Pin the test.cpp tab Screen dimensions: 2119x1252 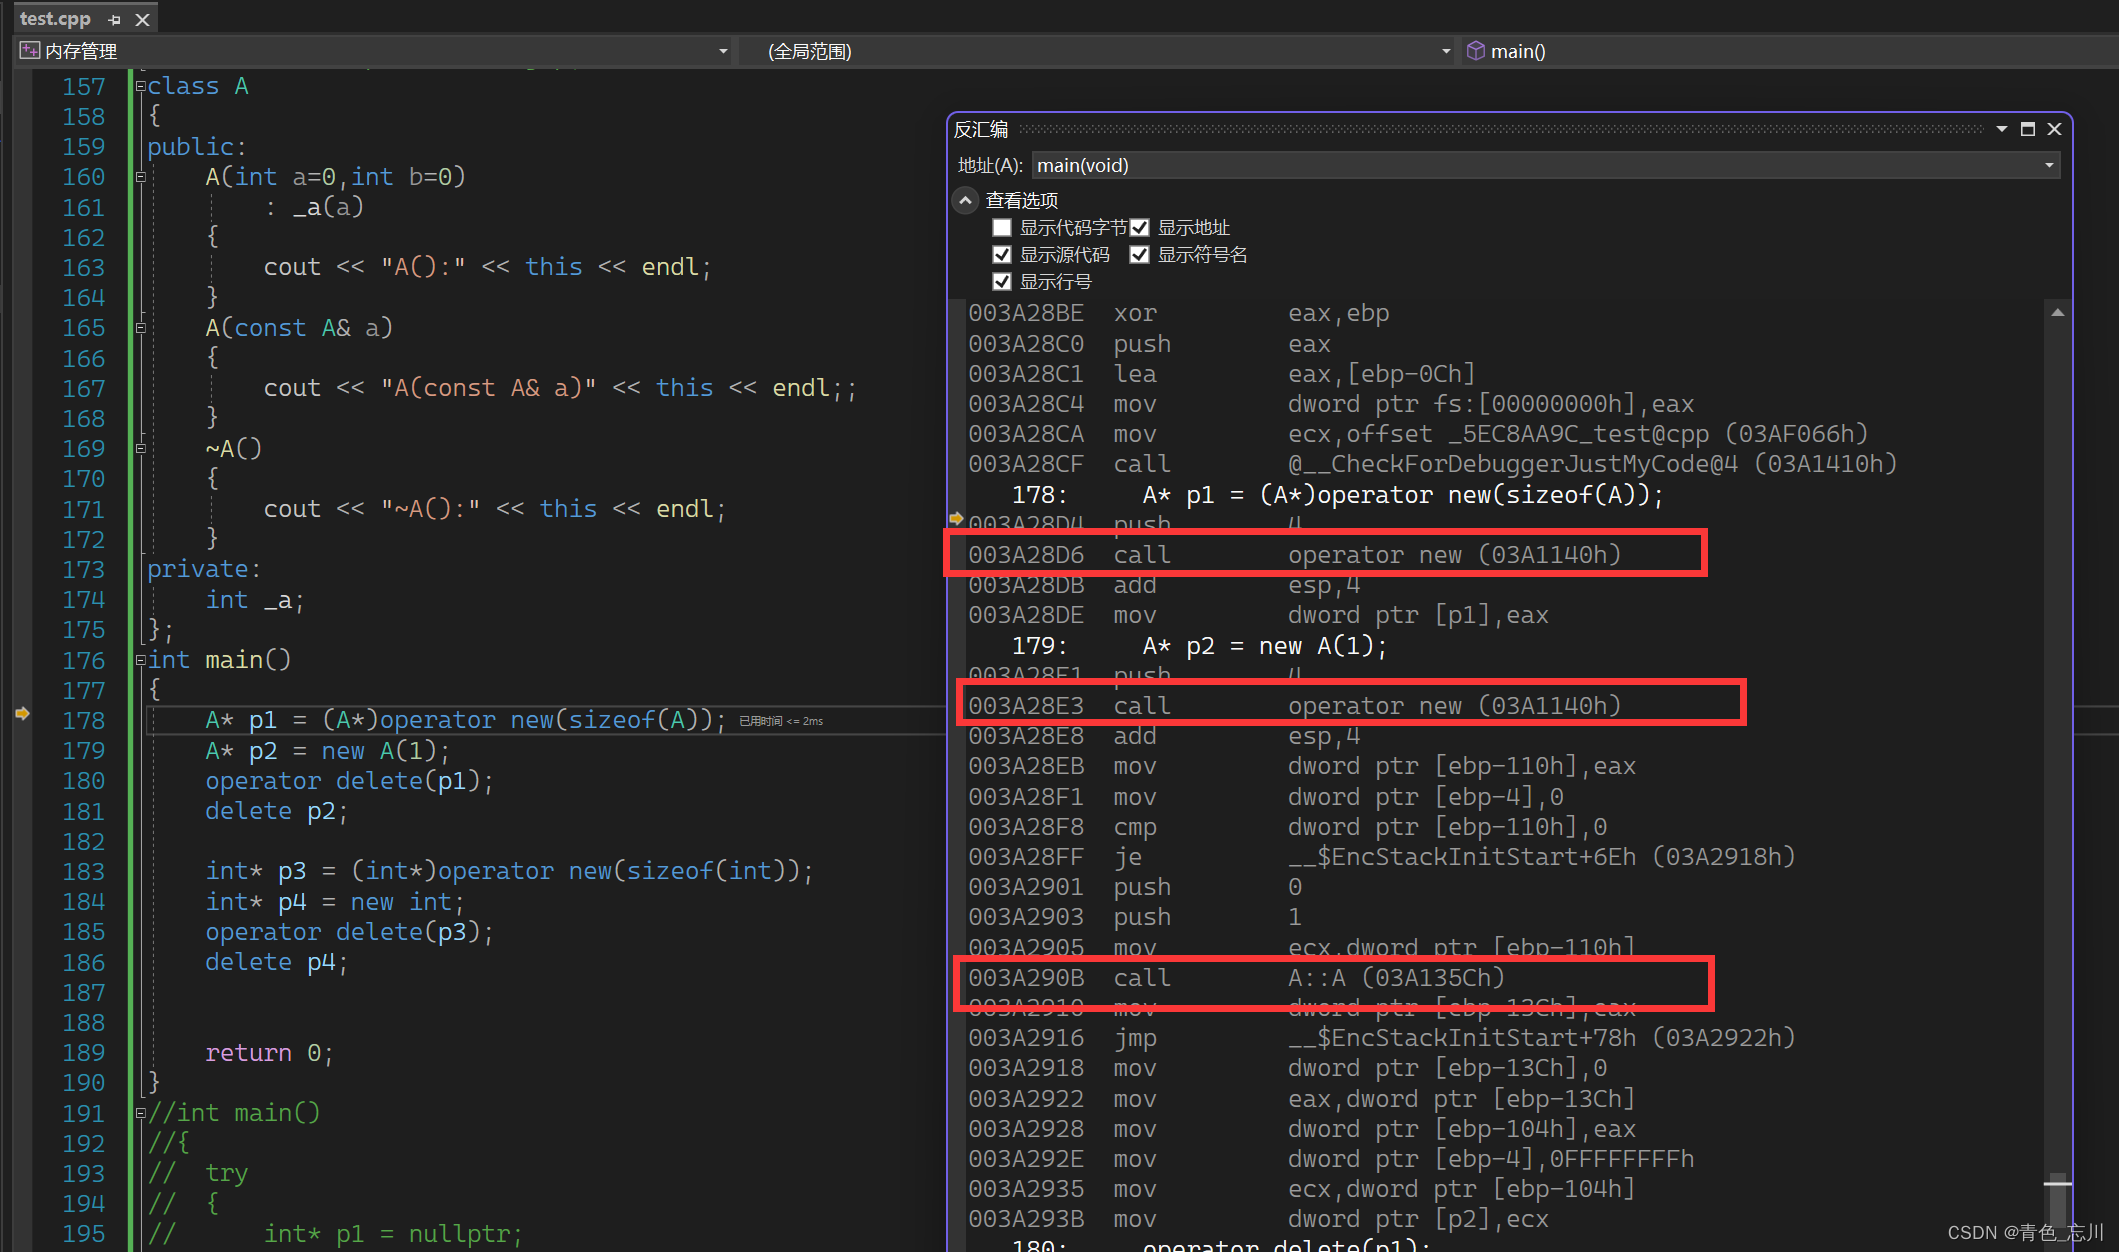(114, 19)
